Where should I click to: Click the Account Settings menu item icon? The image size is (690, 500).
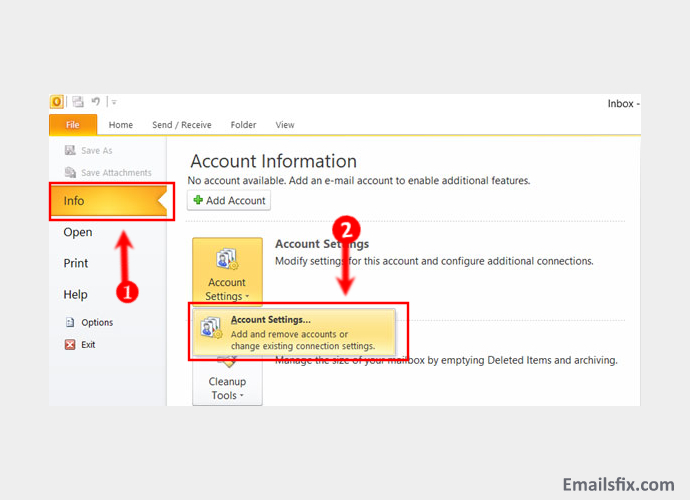pos(211,328)
